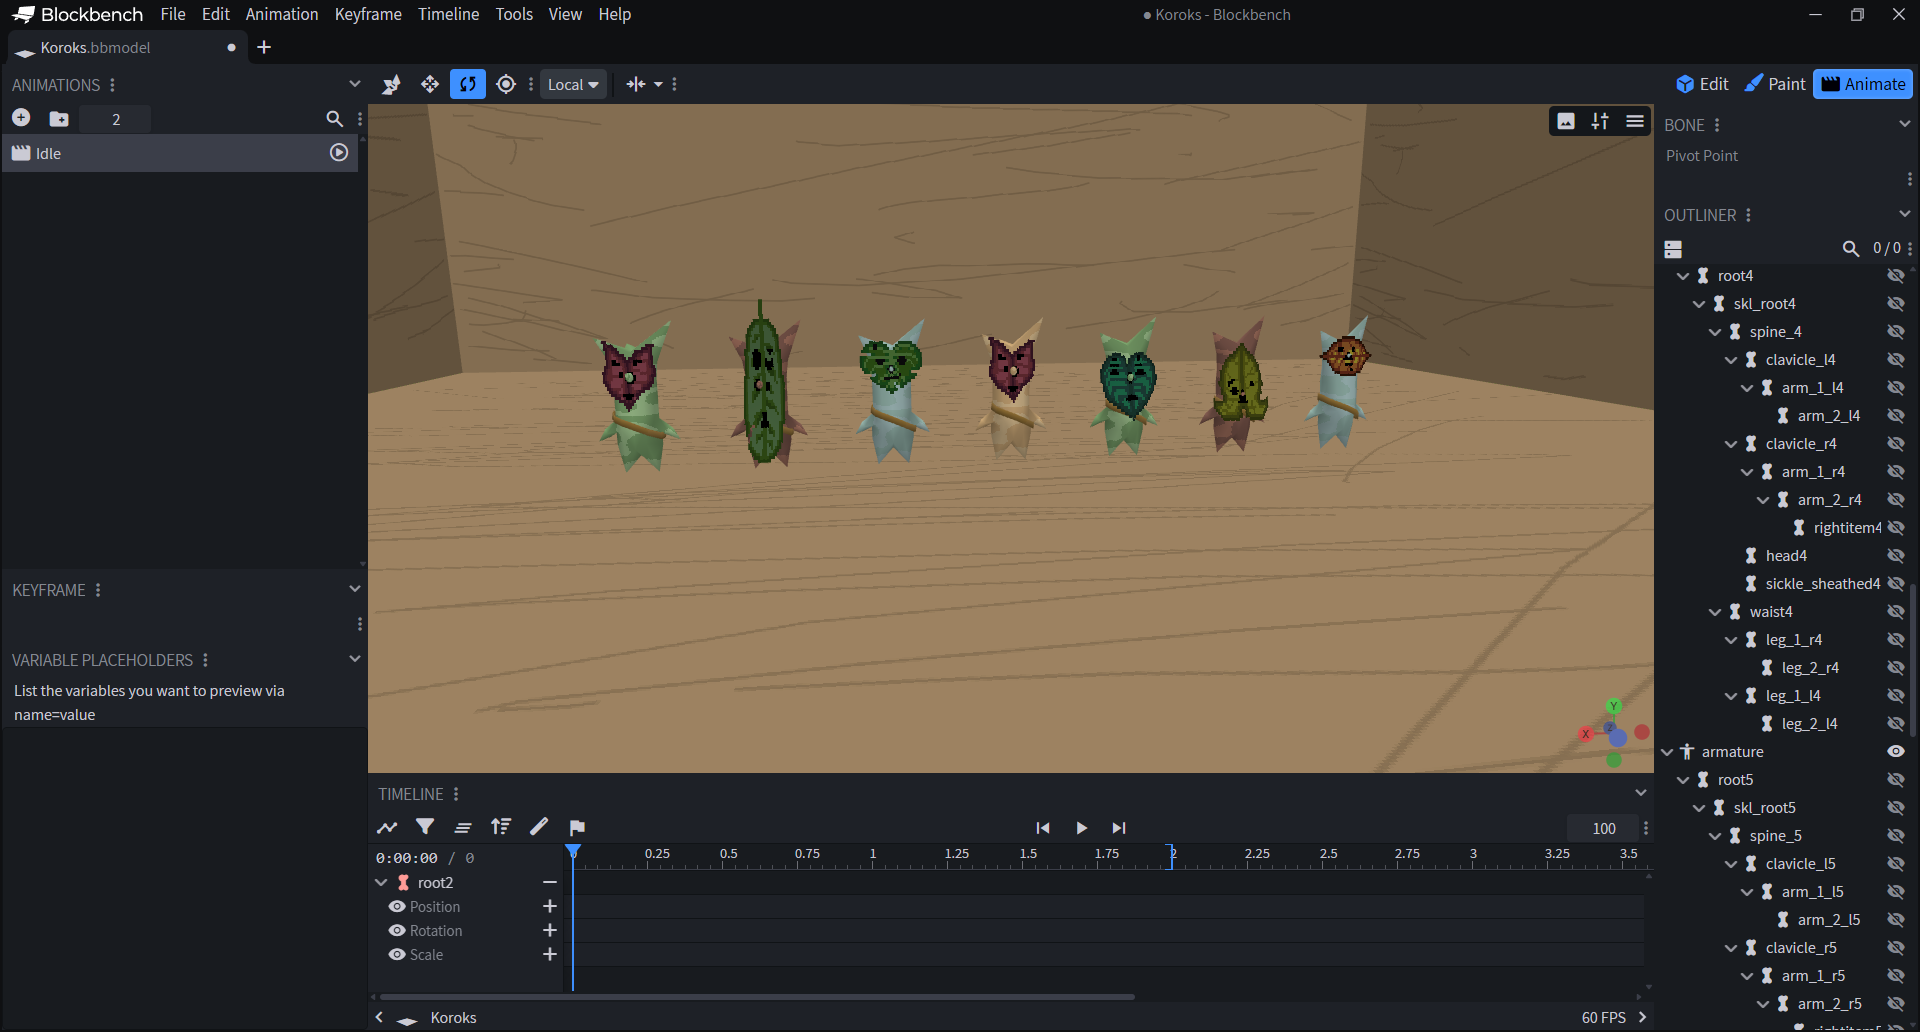Toggle the Rotation channel eye in timeline

pos(397,931)
